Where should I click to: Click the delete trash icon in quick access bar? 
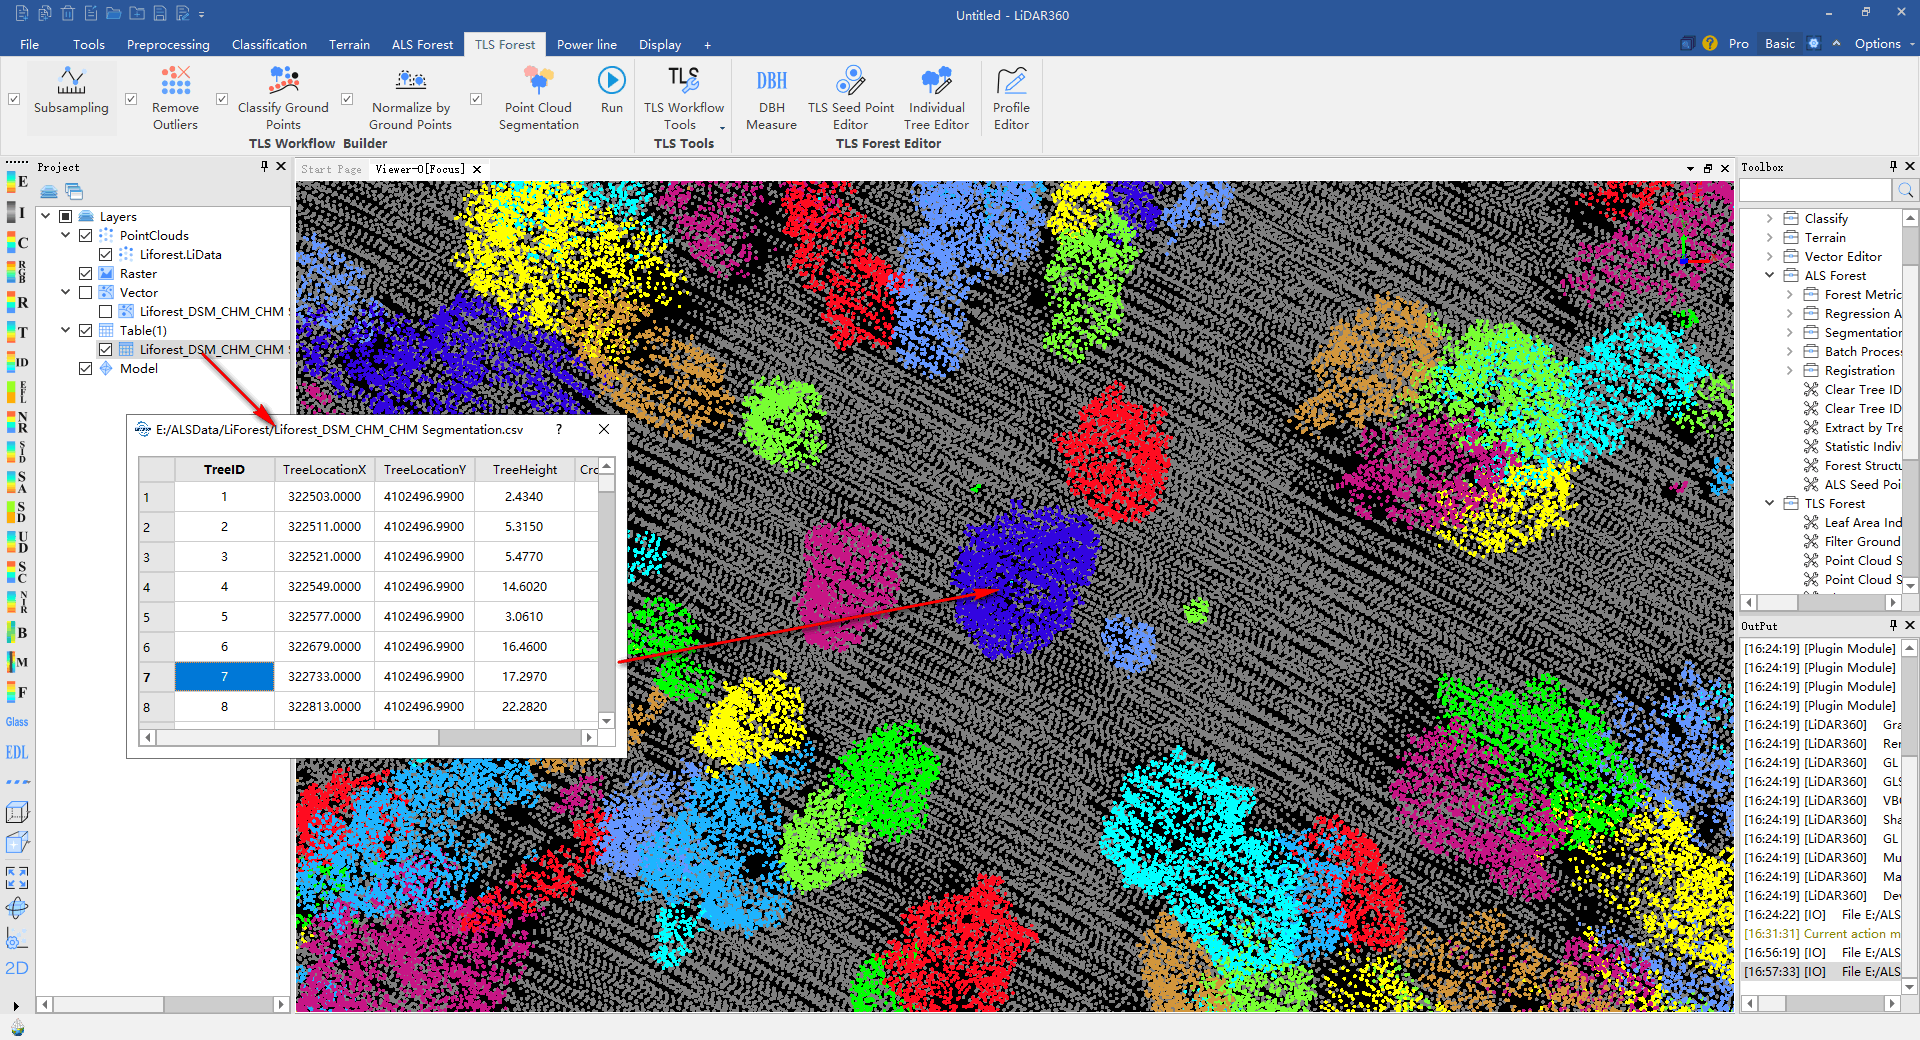(x=67, y=14)
